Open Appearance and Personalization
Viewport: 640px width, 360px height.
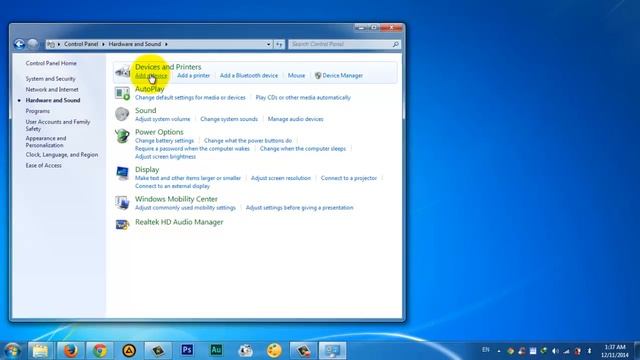click(x=46, y=142)
